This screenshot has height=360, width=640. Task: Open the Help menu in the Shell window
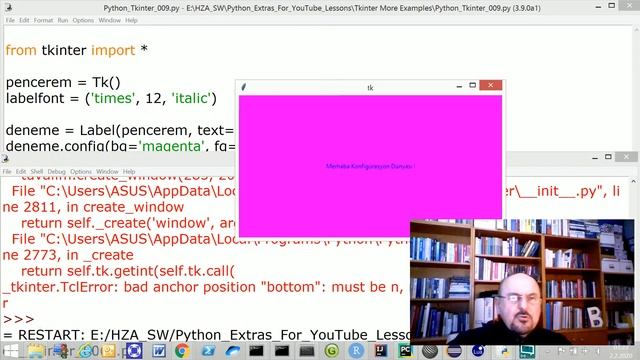click(129, 171)
